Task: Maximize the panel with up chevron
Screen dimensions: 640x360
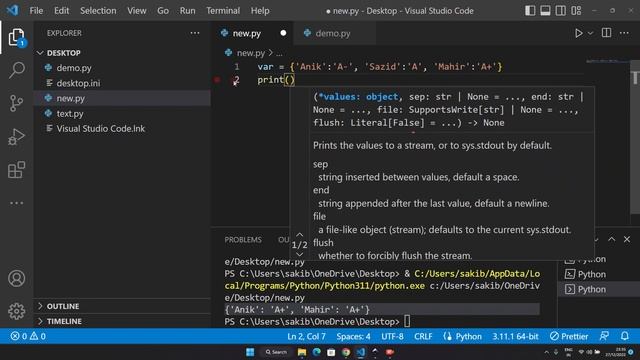Action: click(x=611, y=239)
